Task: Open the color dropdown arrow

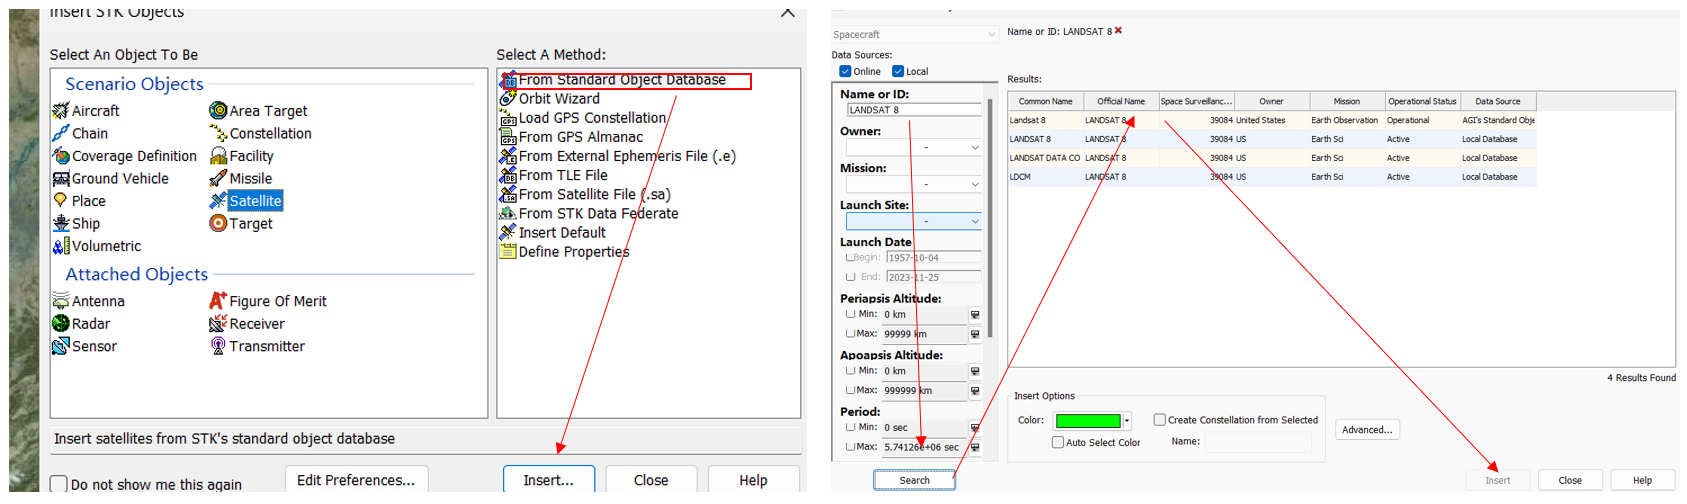Action: pyautogui.click(x=1127, y=421)
